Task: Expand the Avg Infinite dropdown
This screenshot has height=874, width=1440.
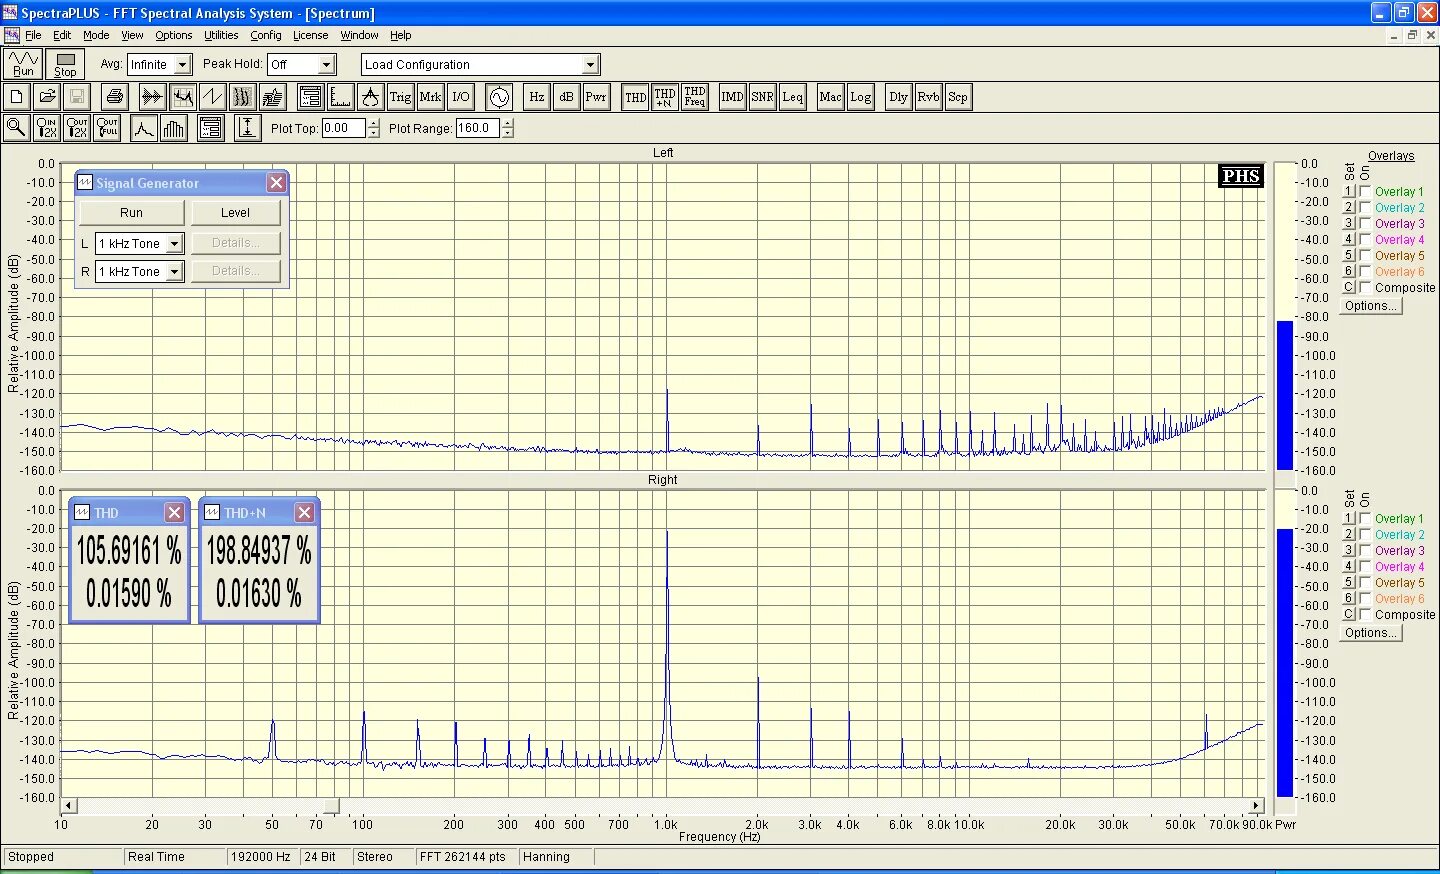Action: pyautogui.click(x=182, y=64)
